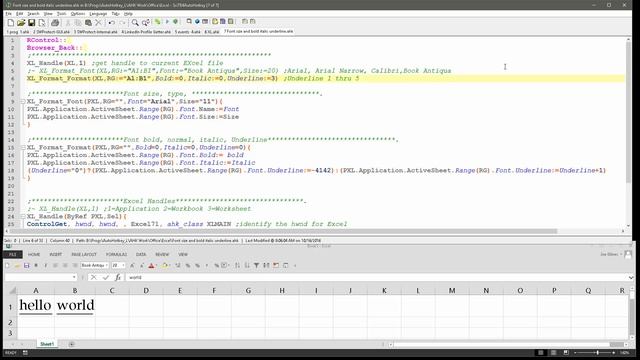This screenshot has width=640, height=360.
Task: Click the Excel zoom in plus button
Action: tap(613, 353)
